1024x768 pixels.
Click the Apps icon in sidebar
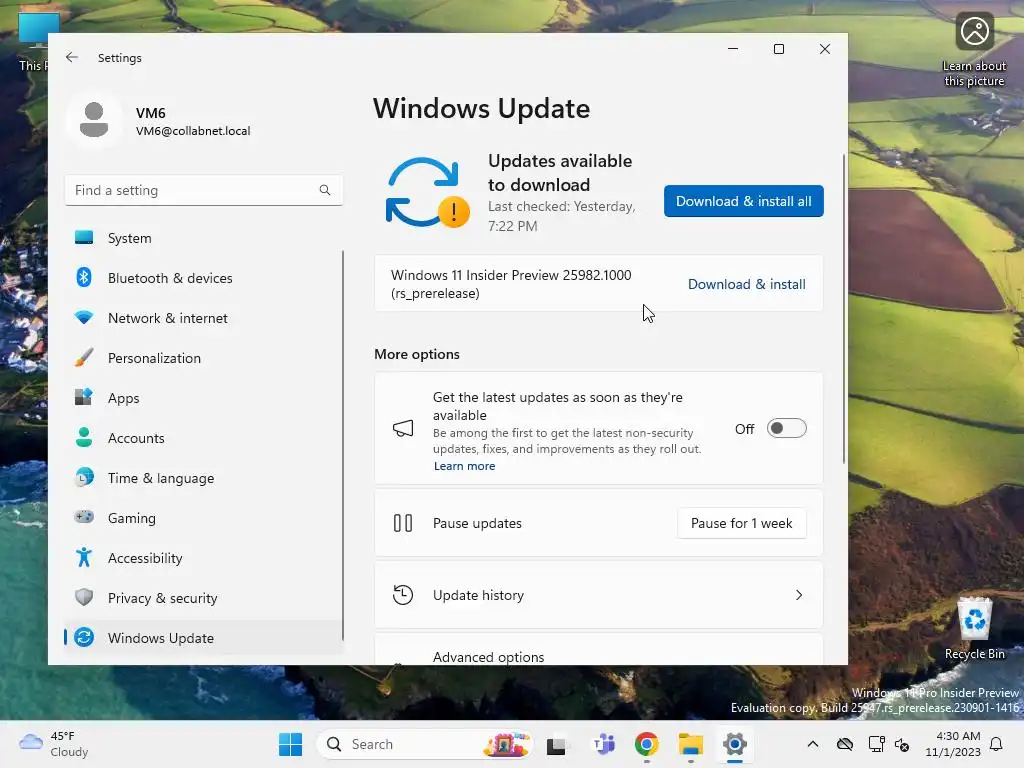pos(84,397)
